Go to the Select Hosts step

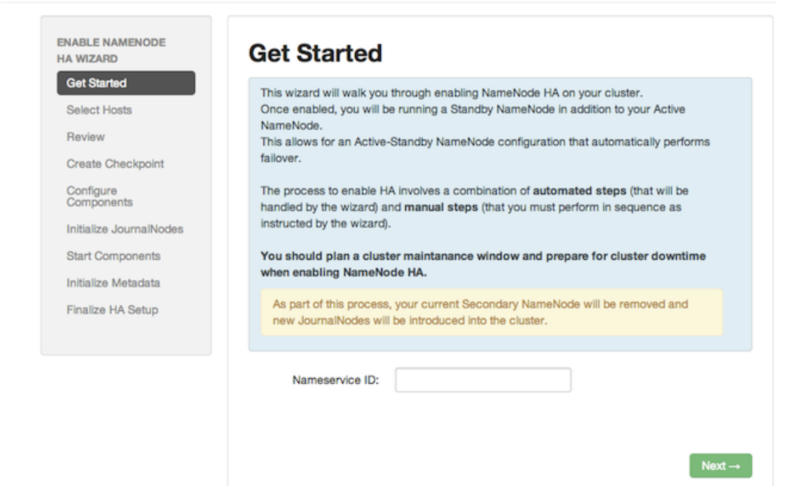[x=99, y=110]
